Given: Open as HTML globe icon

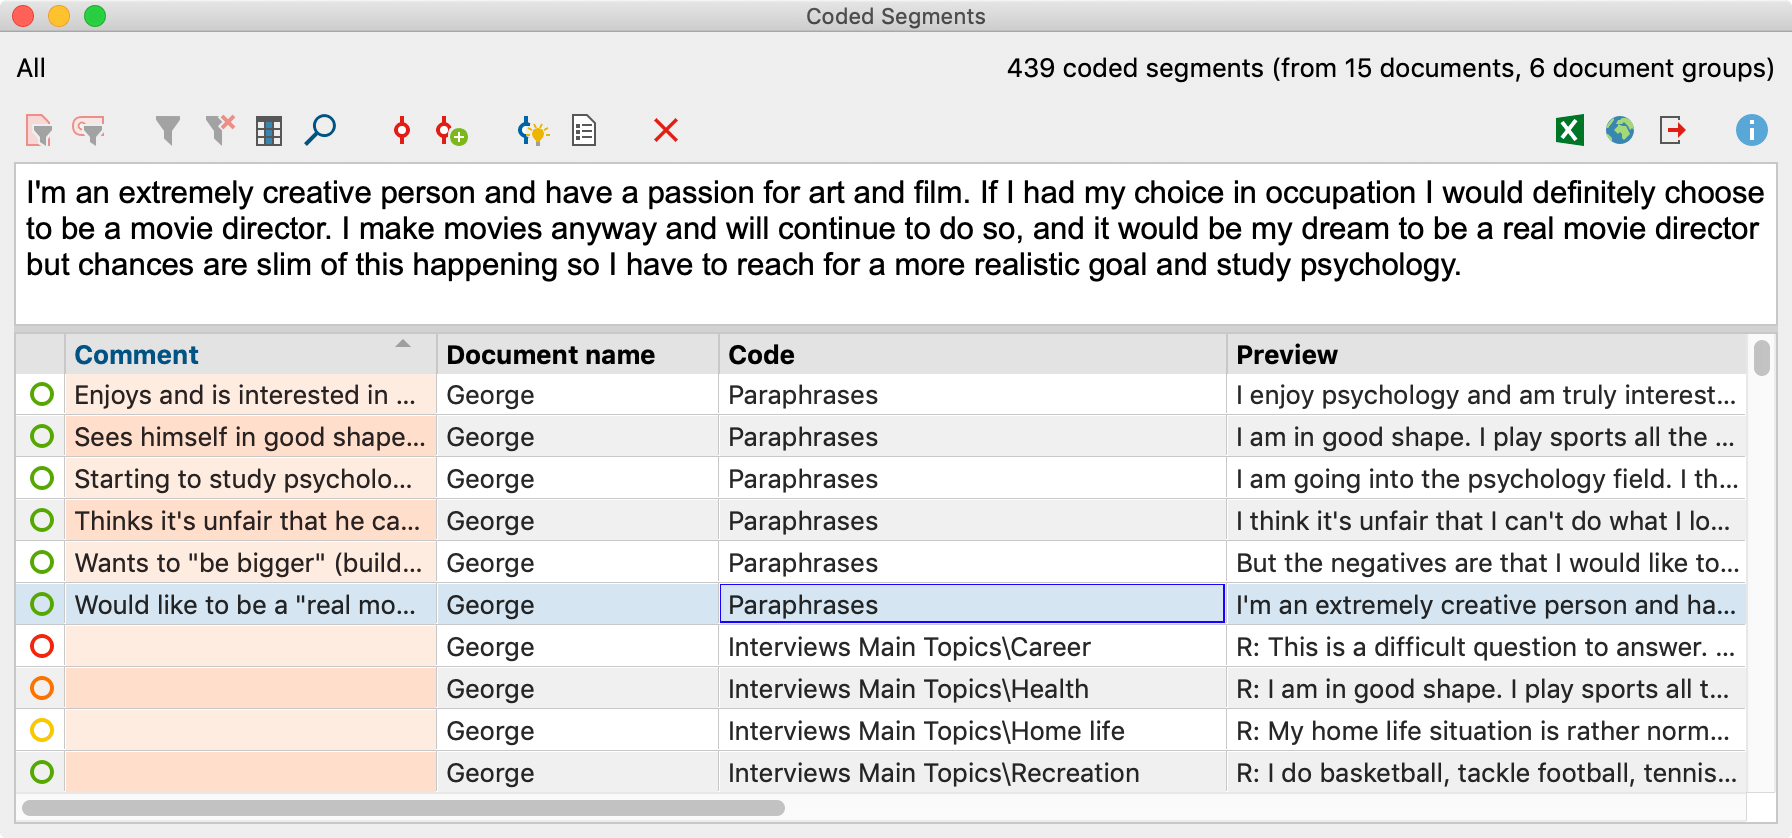Looking at the screenshot, I should [x=1620, y=130].
